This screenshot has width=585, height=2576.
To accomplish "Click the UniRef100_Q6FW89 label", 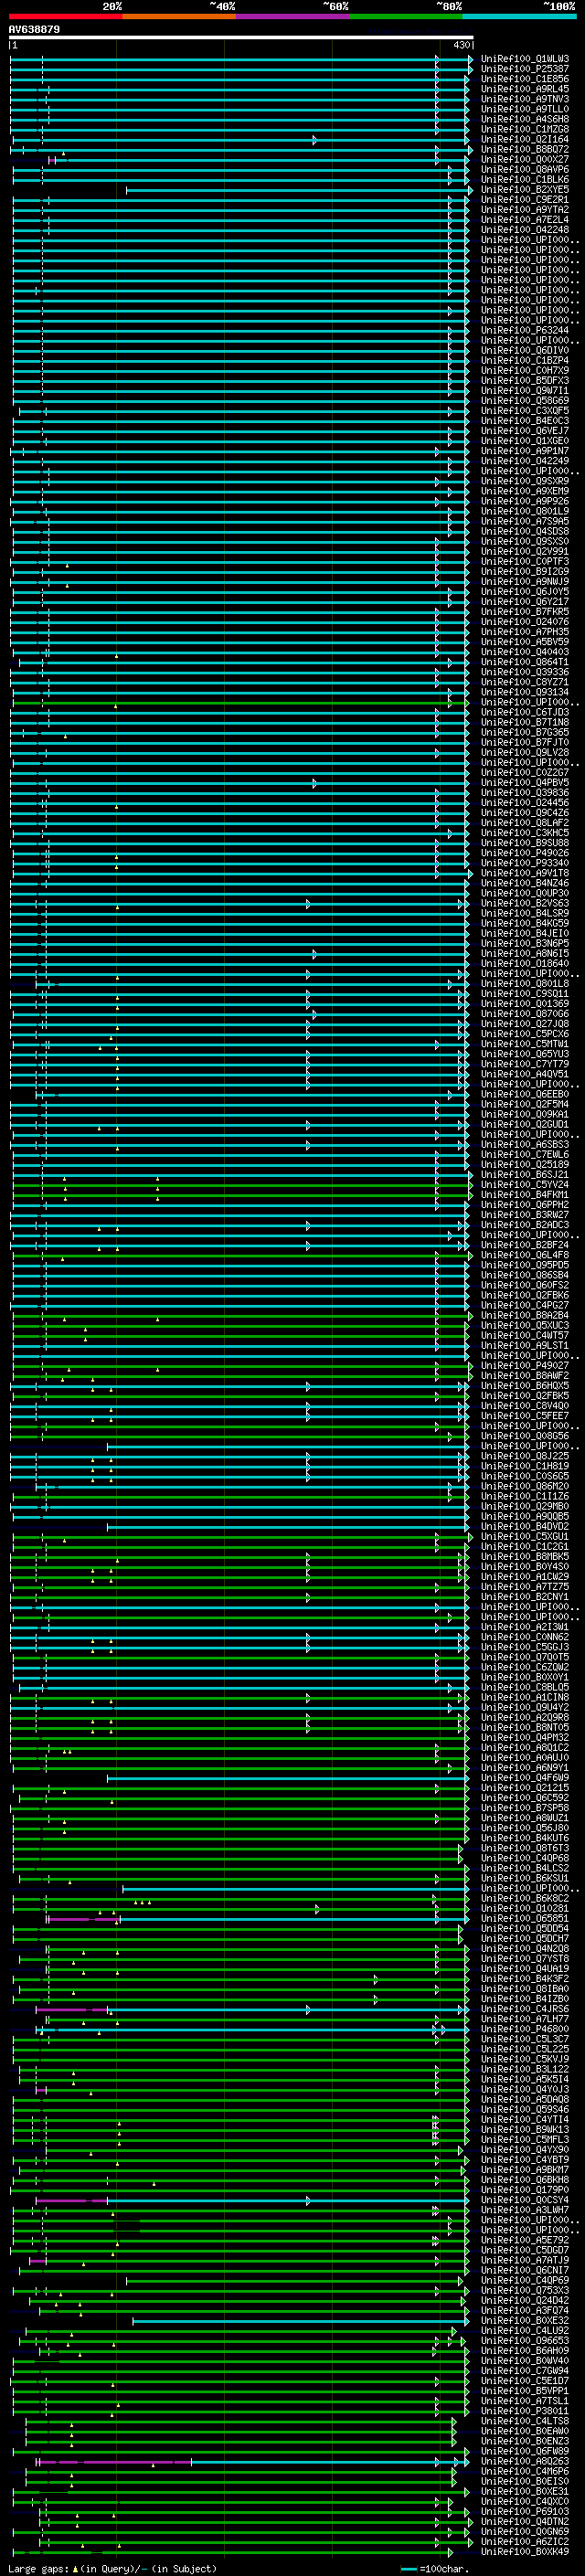I will [x=525, y=2451].
